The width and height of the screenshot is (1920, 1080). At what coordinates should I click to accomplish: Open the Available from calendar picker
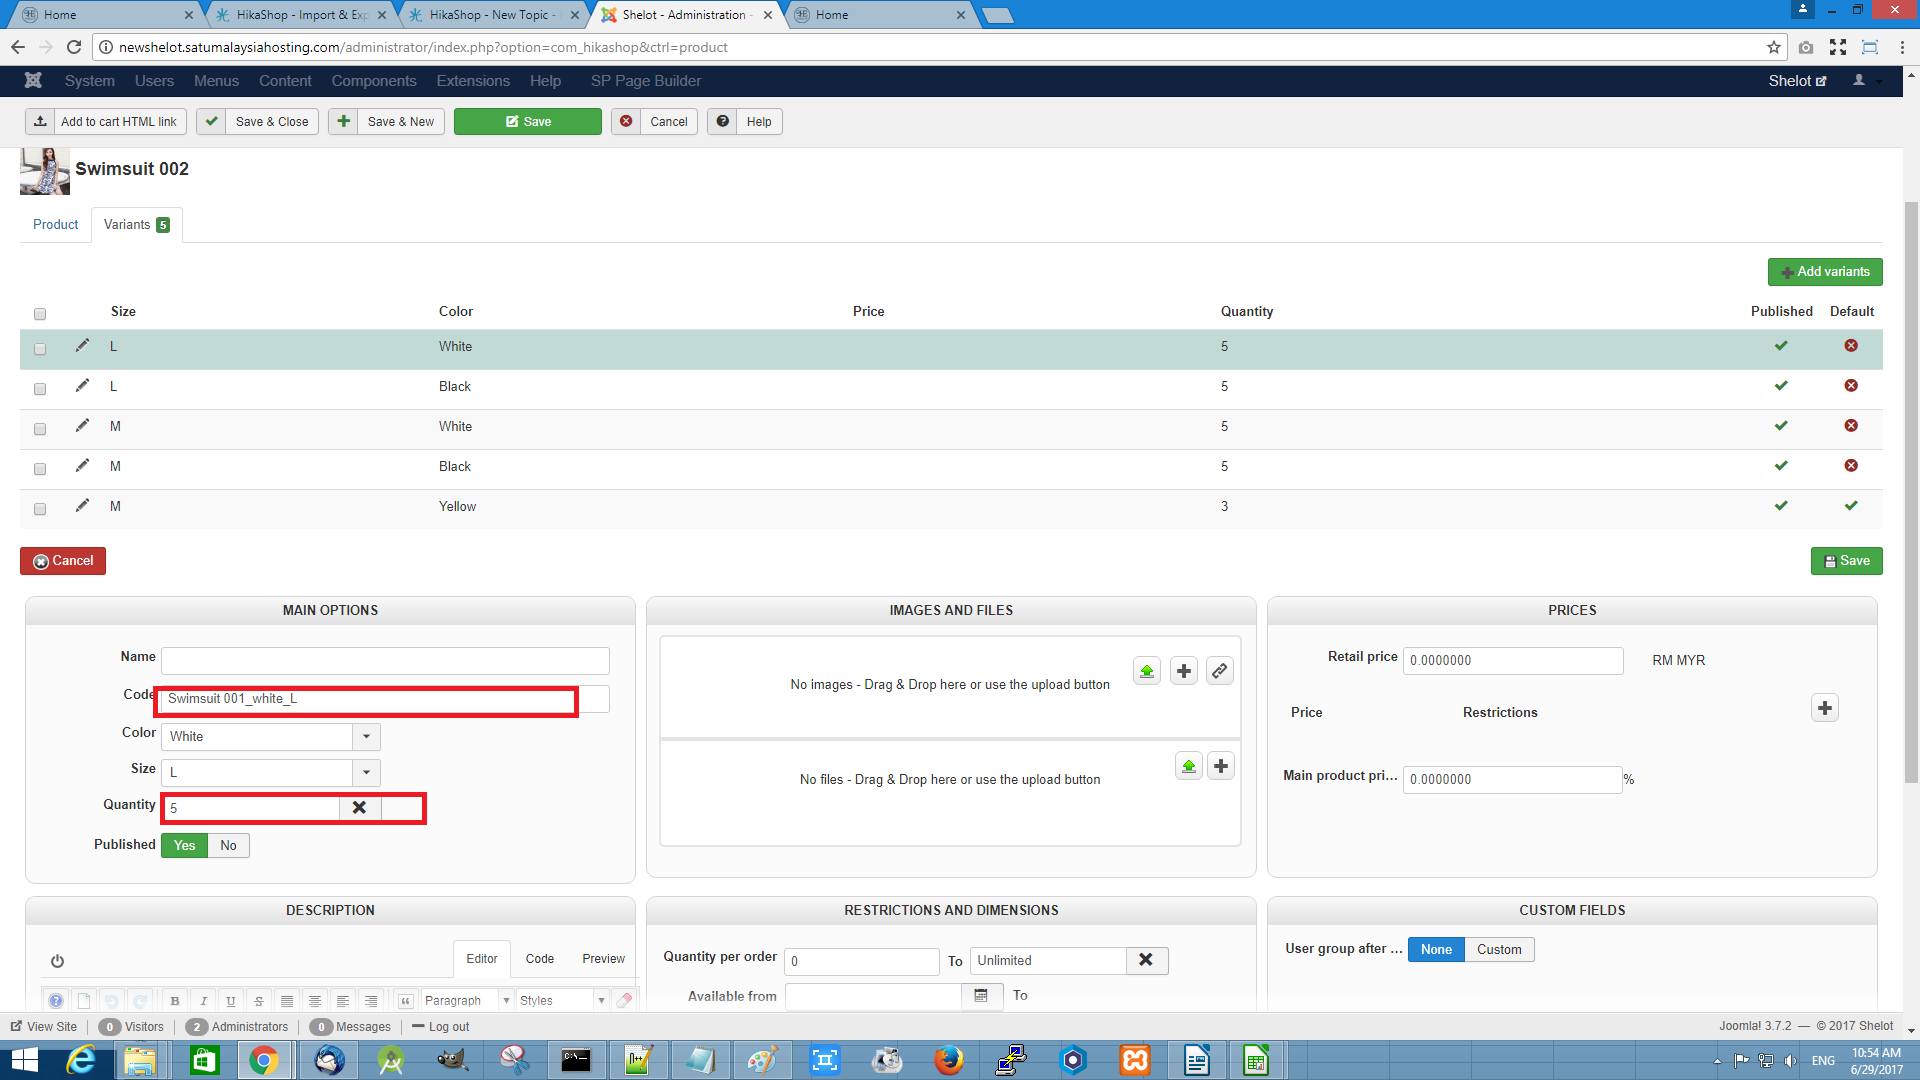coord(981,996)
